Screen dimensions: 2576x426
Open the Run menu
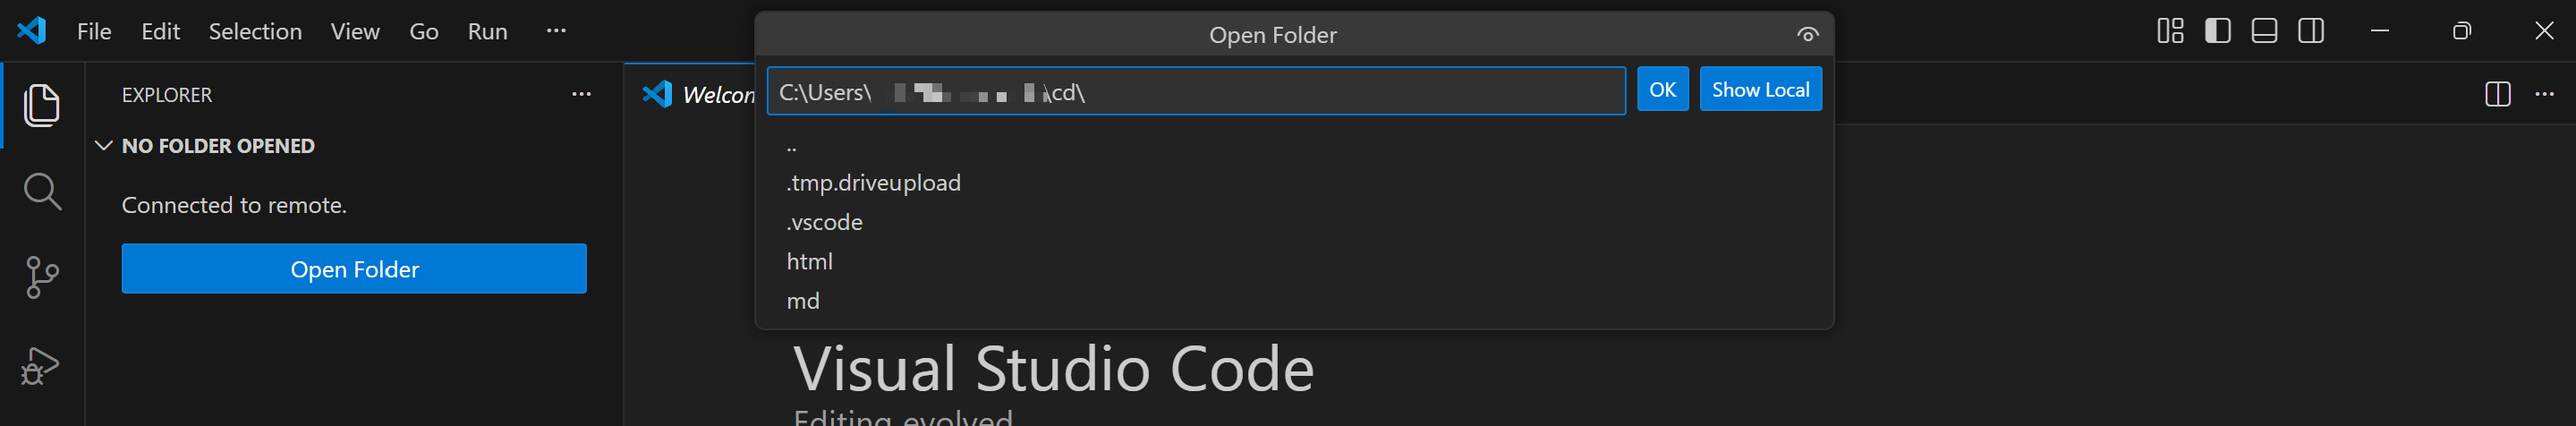pos(487,31)
